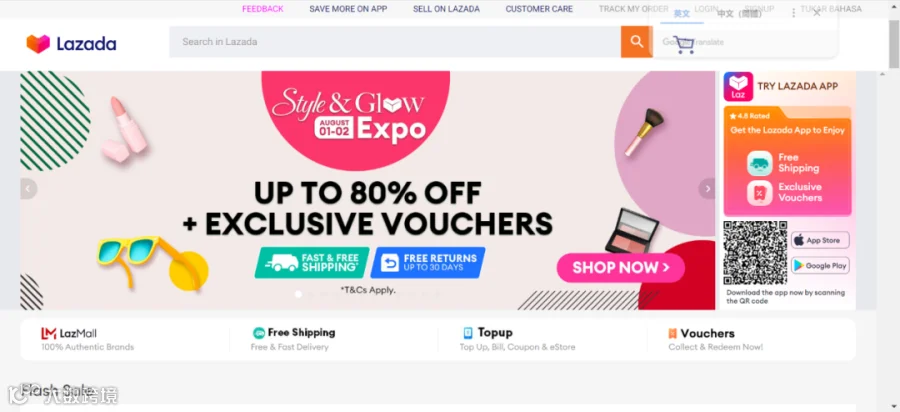Open translate popup three-dot options menu

pos(793,13)
